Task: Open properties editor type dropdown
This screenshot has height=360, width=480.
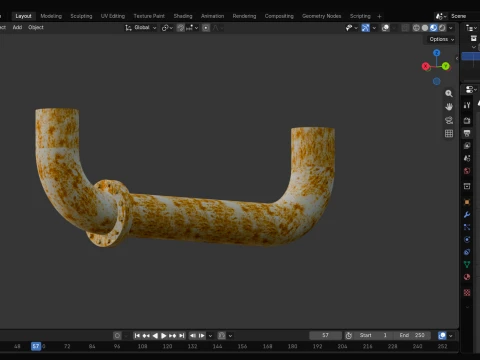Action: [x=471, y=90]
